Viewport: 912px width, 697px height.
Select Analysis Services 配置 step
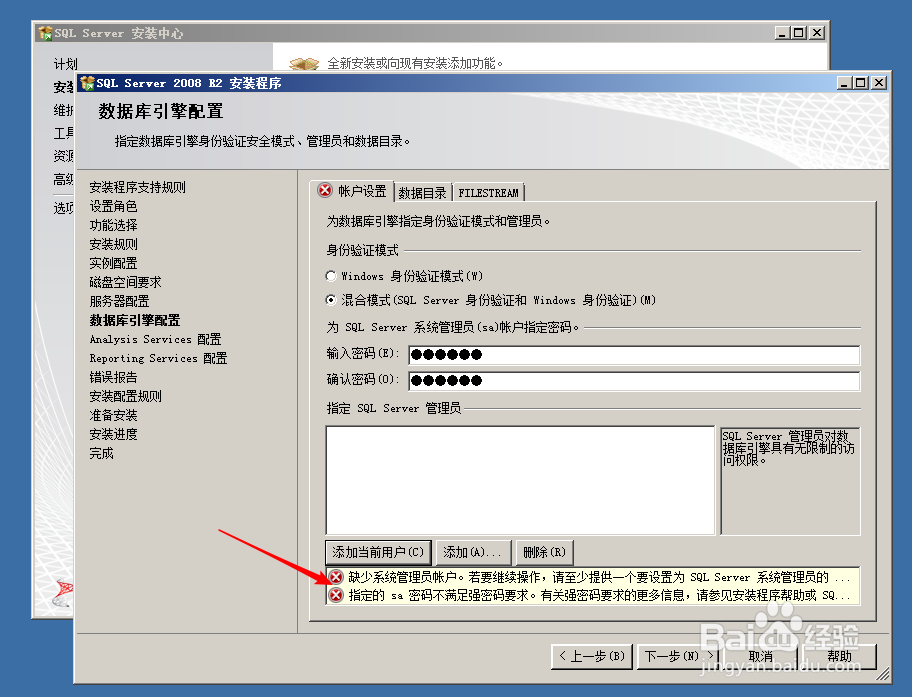click(155, 339)
